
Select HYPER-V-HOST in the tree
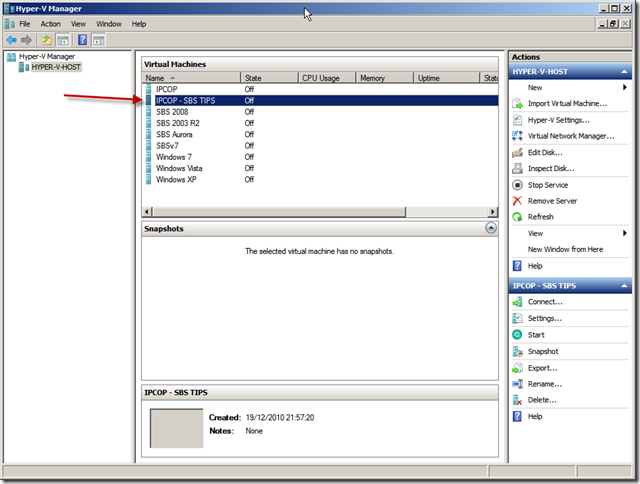(x=55, y=67)
